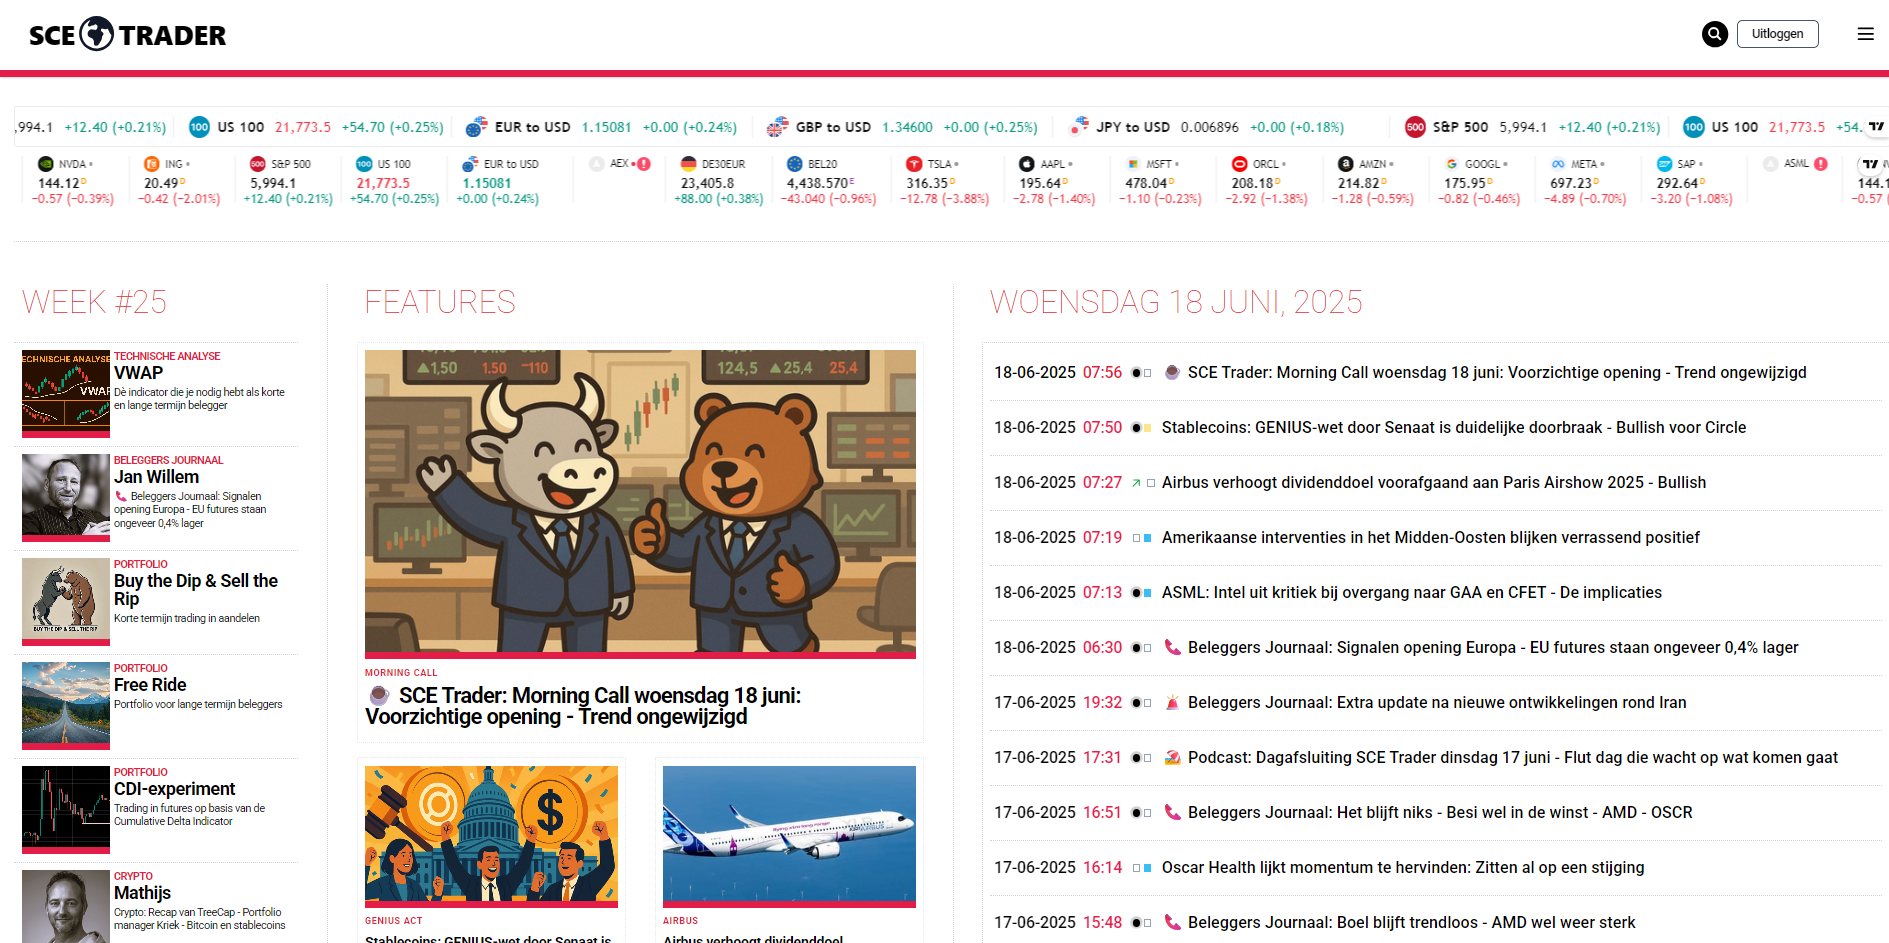The width and height of the screenshot is (1889, 943).
Task: Click the bull-versus-bear fighting thumbnail
Action: coord(66,601)
